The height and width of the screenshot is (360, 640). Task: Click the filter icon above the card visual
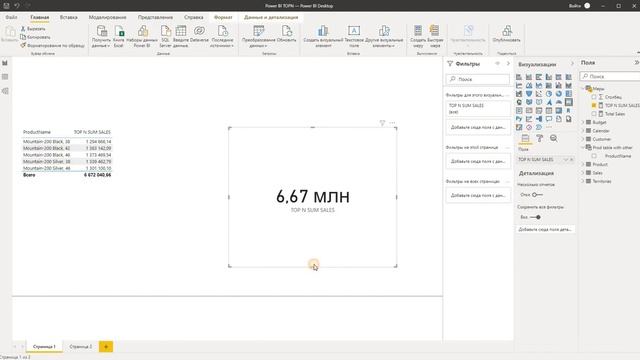coord(382,122)
